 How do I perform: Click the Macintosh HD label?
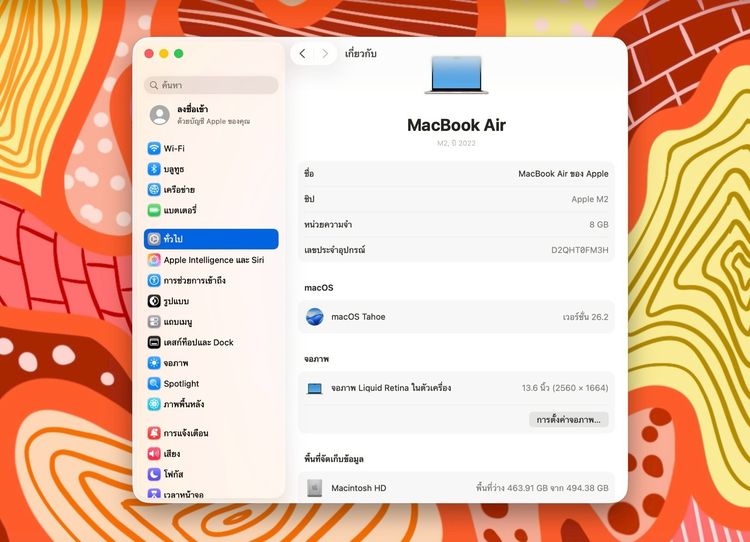(359, 488)
